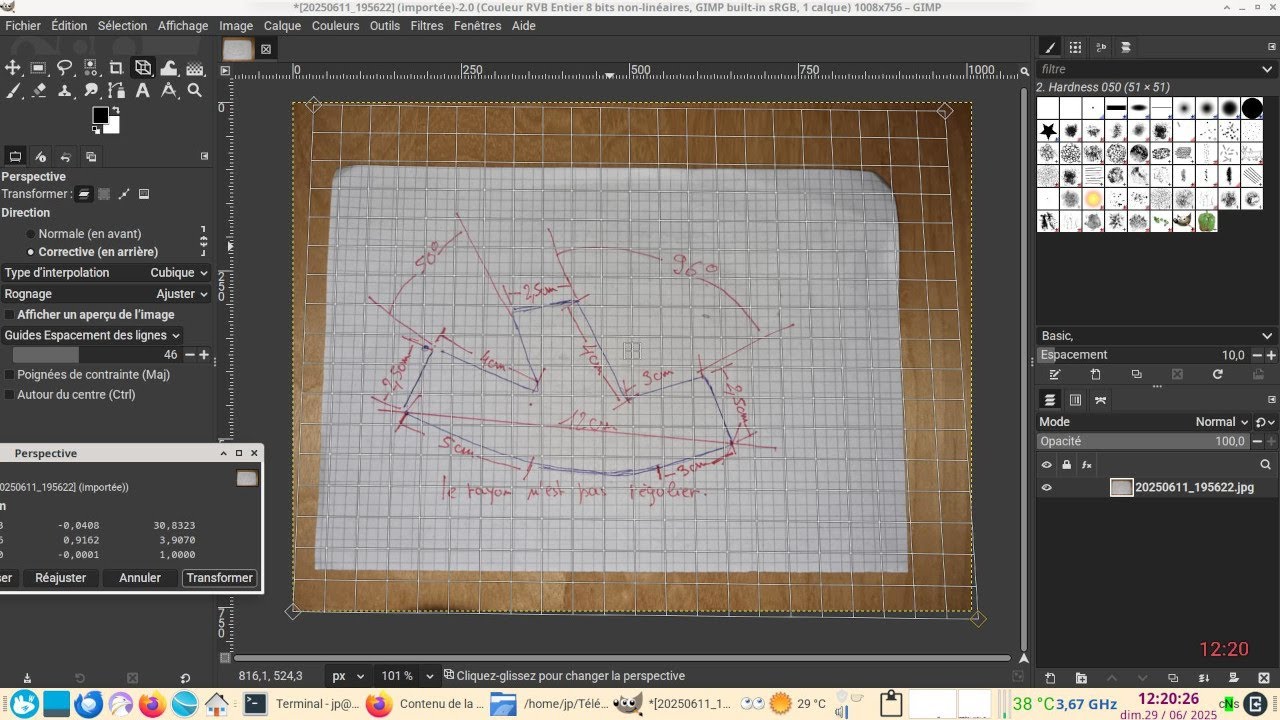Image resolution: width=1280 pixels, height=720 pixels.
Task: Decrease brush Espacement with minus button
Action: click(x=1256, y=355)
